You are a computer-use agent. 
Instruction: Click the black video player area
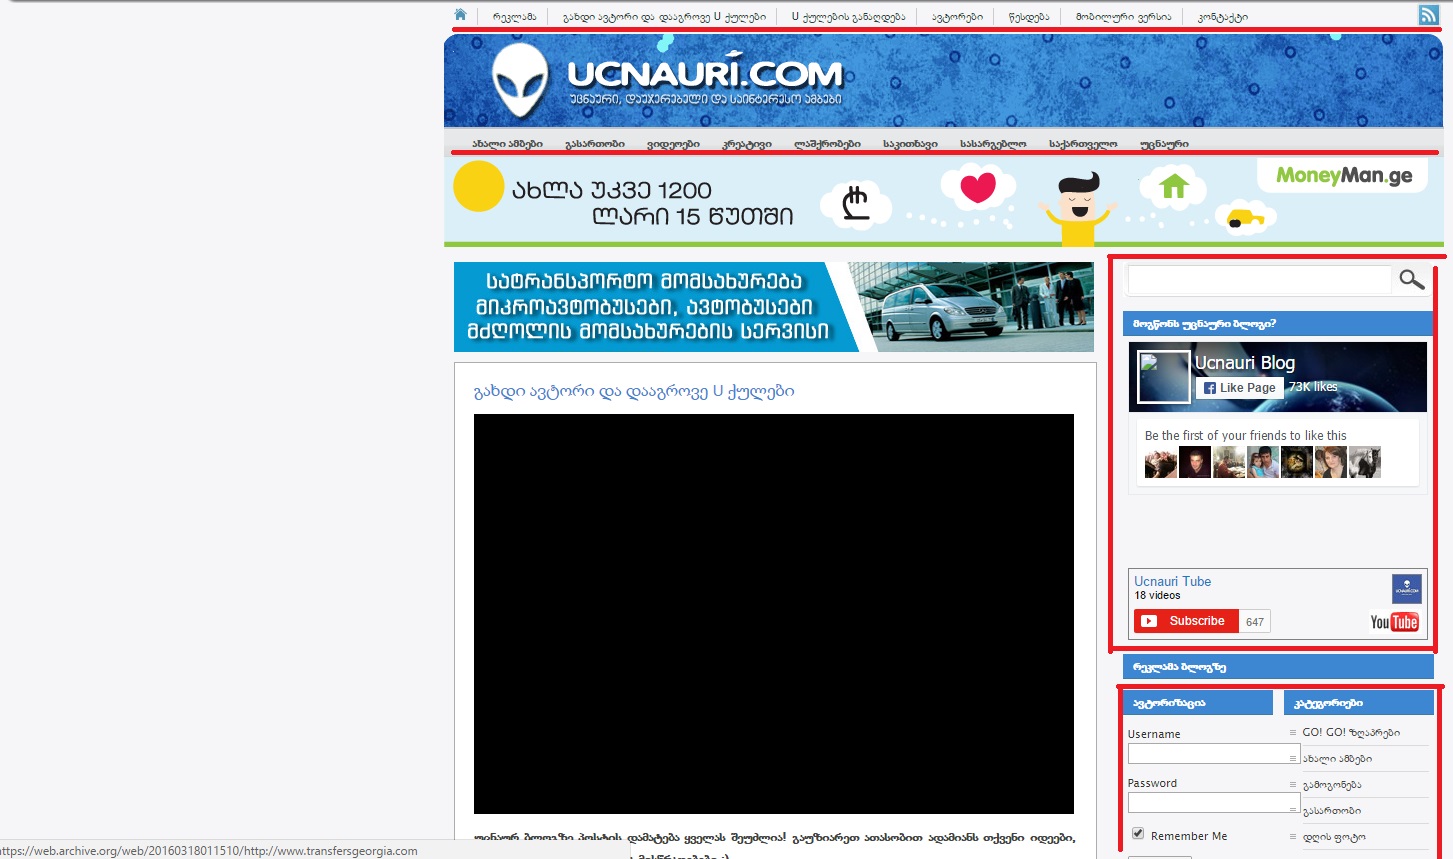click(774, 614)
